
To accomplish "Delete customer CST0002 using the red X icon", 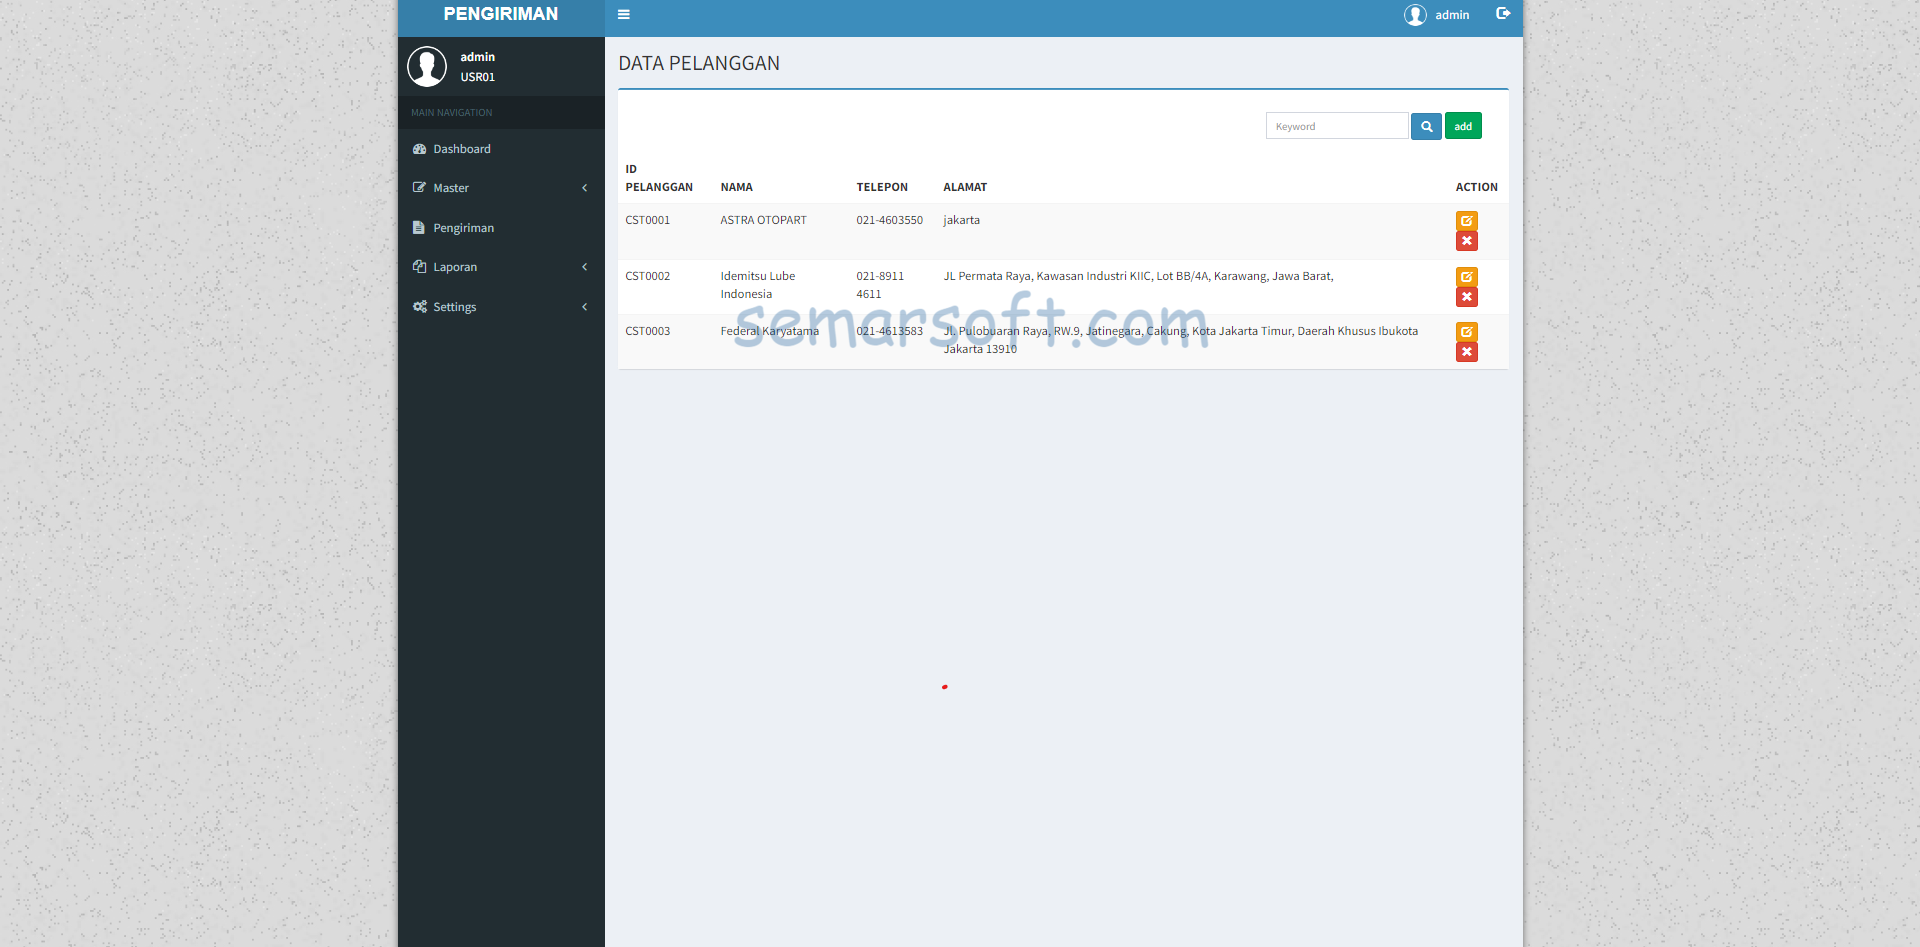I will (1466, 296).
